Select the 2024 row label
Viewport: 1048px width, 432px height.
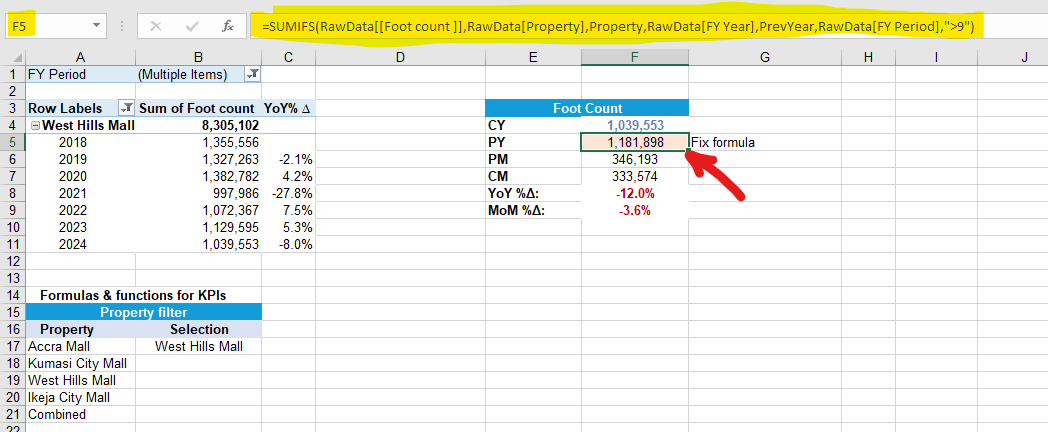click(80, 244)
